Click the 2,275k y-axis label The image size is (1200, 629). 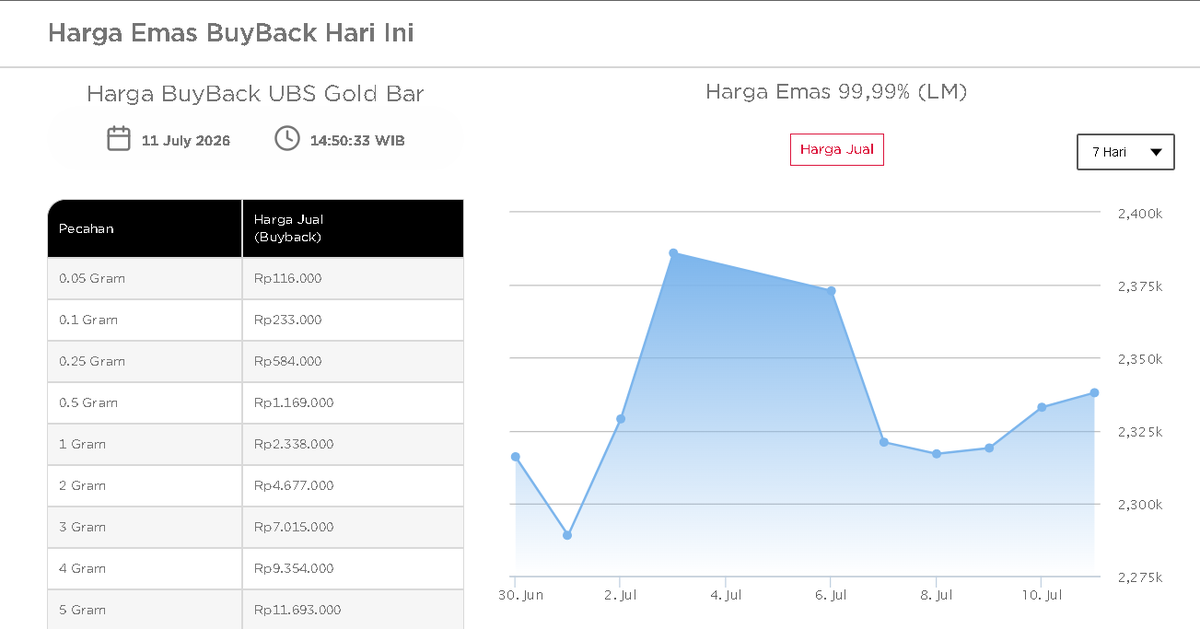coord(1139,578)
